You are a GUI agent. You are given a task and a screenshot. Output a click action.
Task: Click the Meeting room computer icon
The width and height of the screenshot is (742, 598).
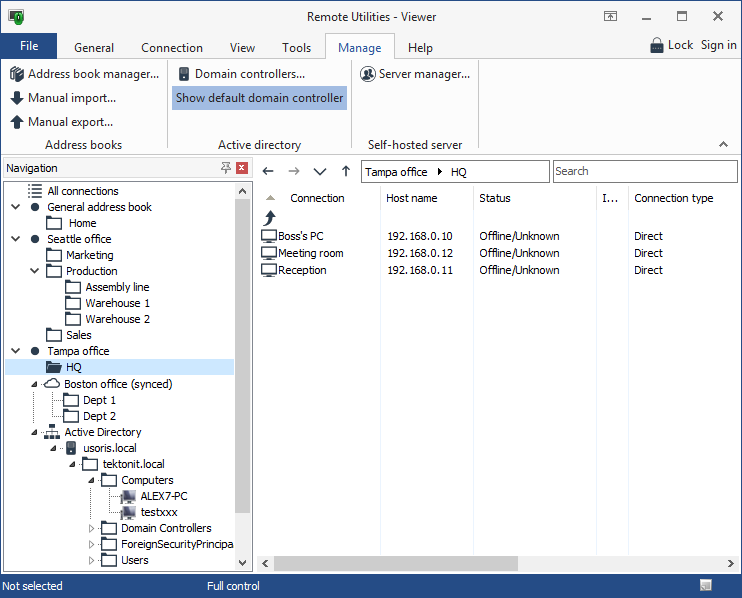click(269, 253)
